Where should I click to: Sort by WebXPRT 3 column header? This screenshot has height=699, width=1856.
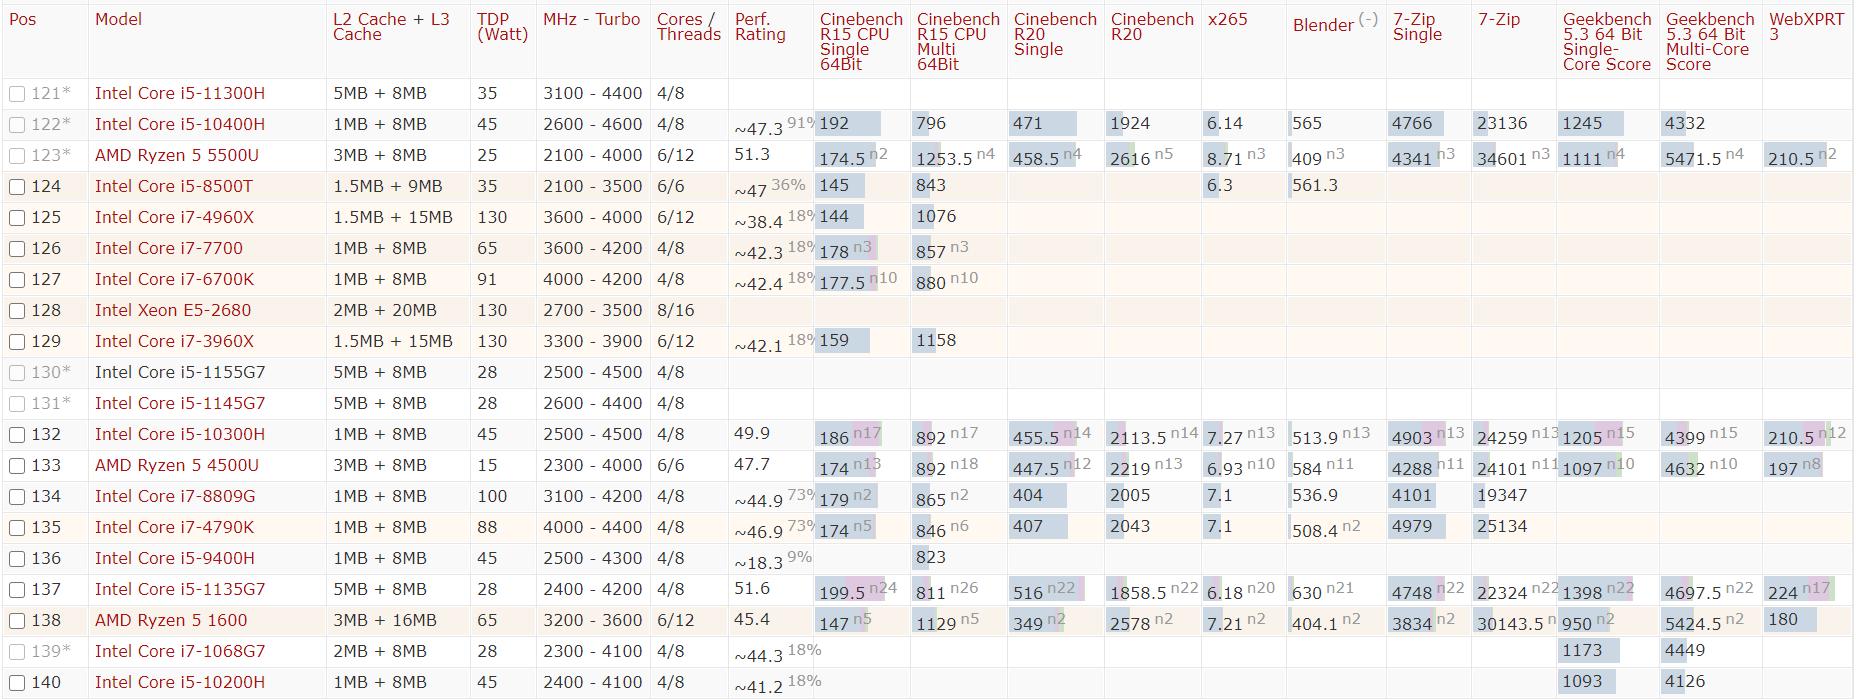[1807, 27]
